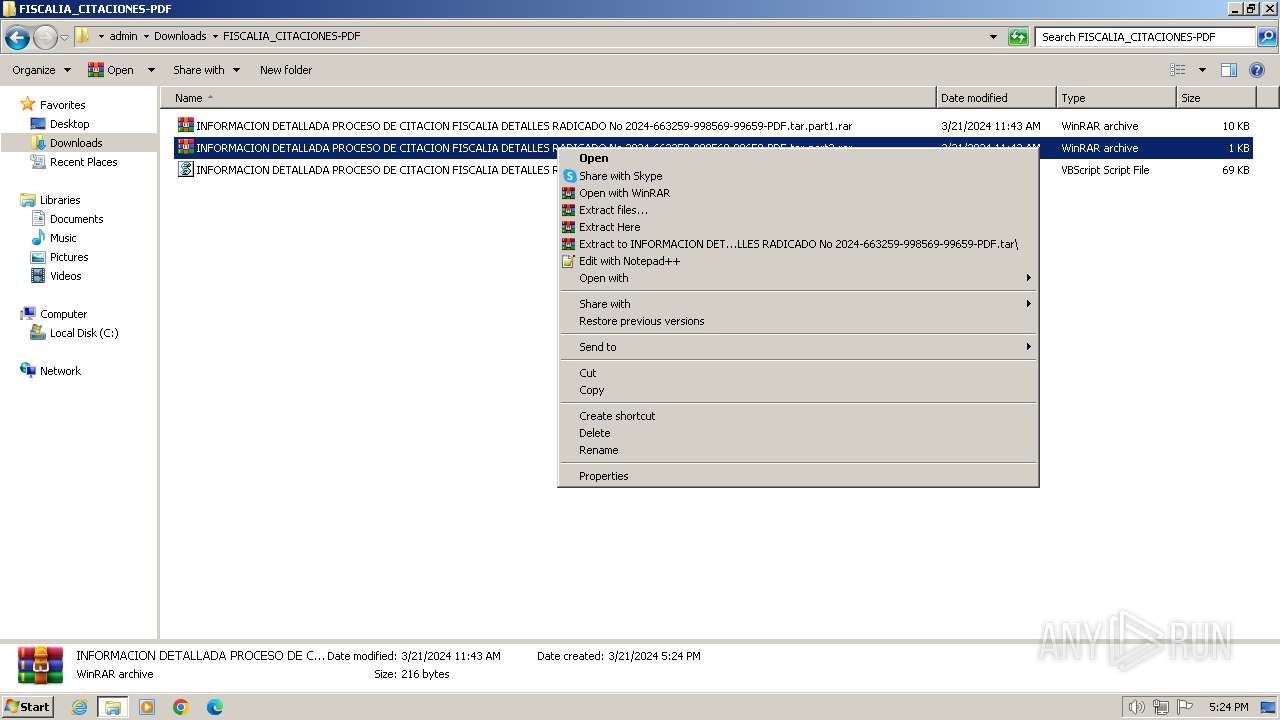Click the Action Center flag tray icon

tap(1184, 707)
